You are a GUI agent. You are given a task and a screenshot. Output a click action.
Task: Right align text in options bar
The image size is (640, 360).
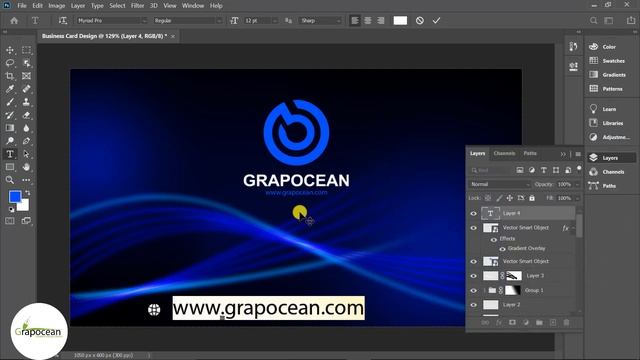[x=381, y=20]
